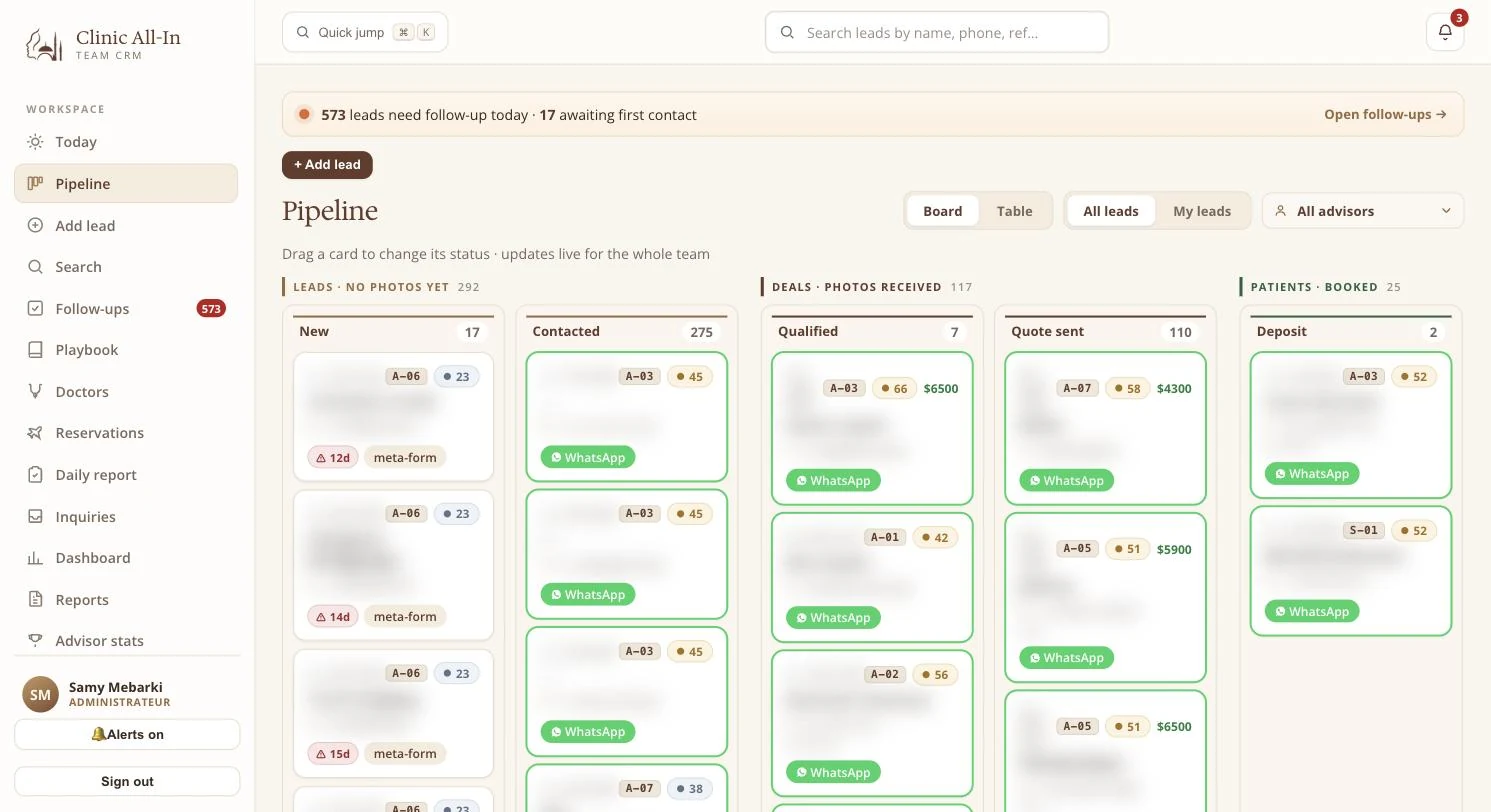
Task: Click the S-01 card tag
Action: point(1364,531)
